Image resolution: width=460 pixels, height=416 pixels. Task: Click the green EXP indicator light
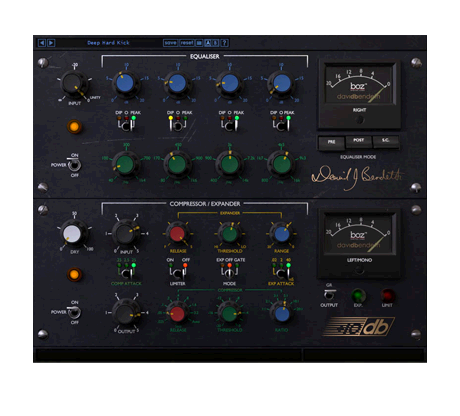click(358, 295)
